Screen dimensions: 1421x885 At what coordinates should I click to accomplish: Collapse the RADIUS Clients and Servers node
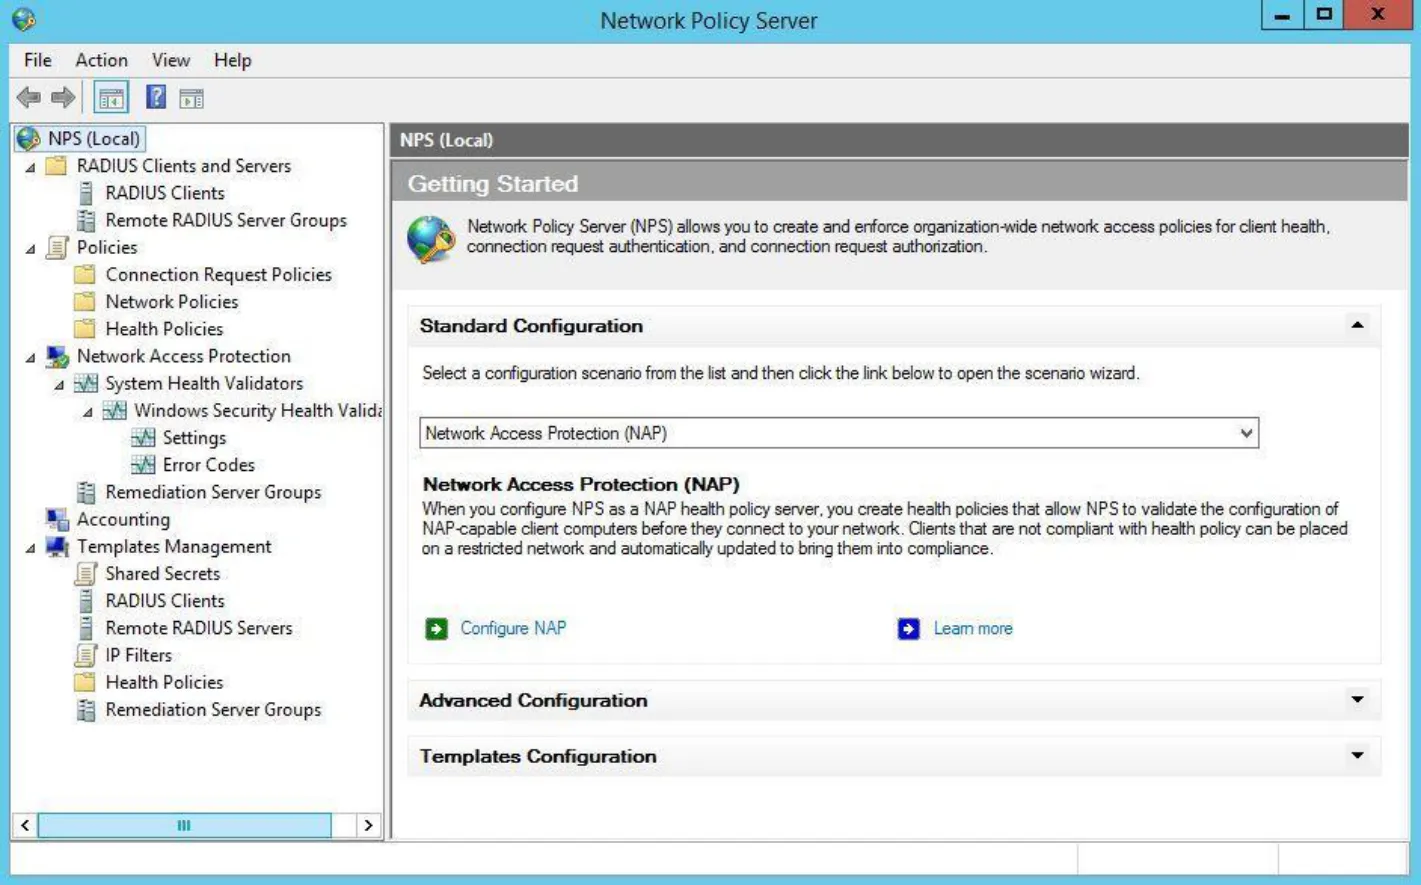31,167
